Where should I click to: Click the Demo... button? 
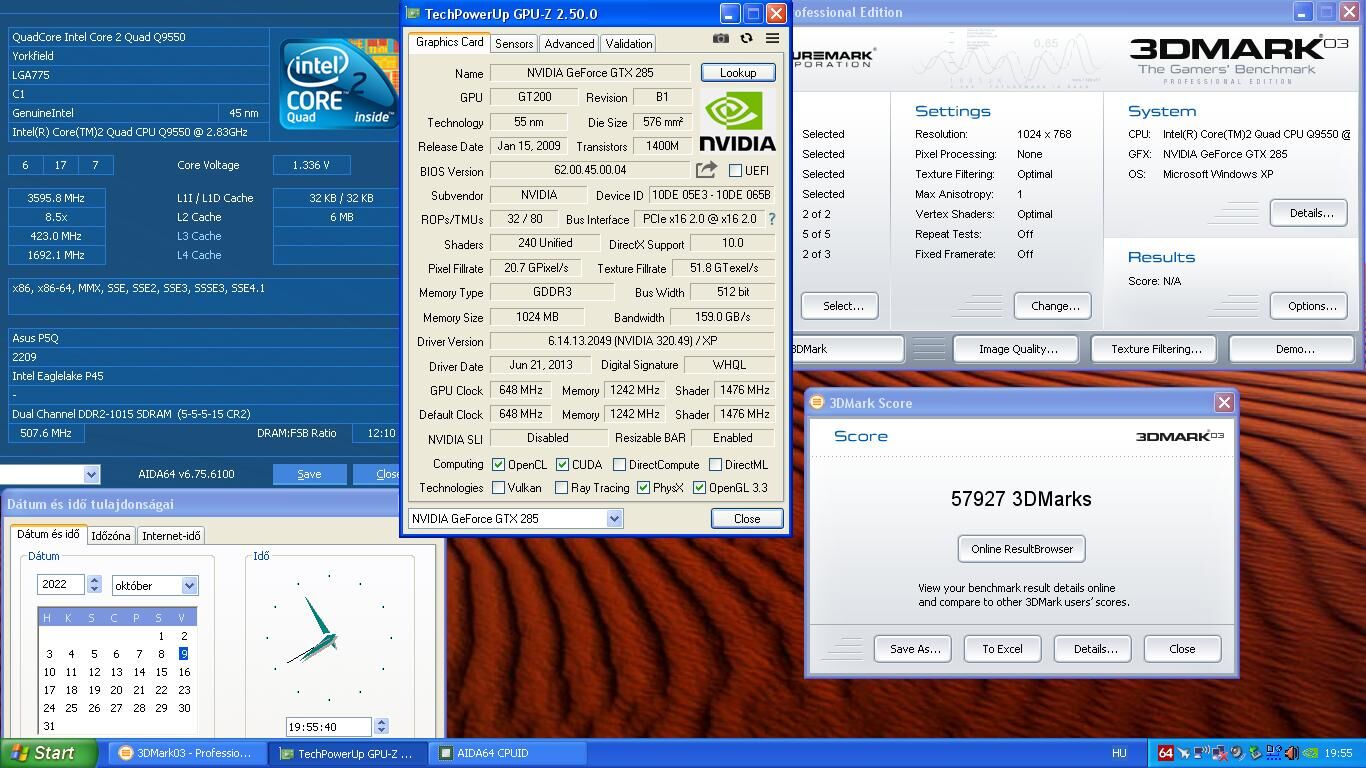coord(1294,349)
